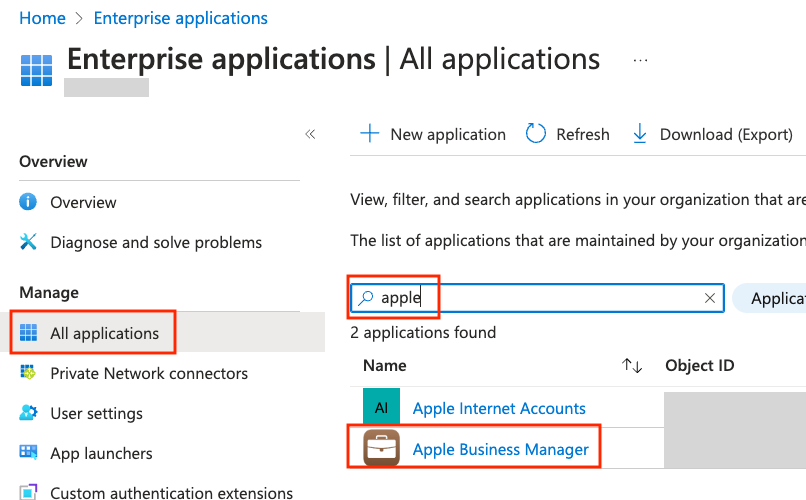806x500 pixels.
Task: Click New application button
Action: (433, 134)
